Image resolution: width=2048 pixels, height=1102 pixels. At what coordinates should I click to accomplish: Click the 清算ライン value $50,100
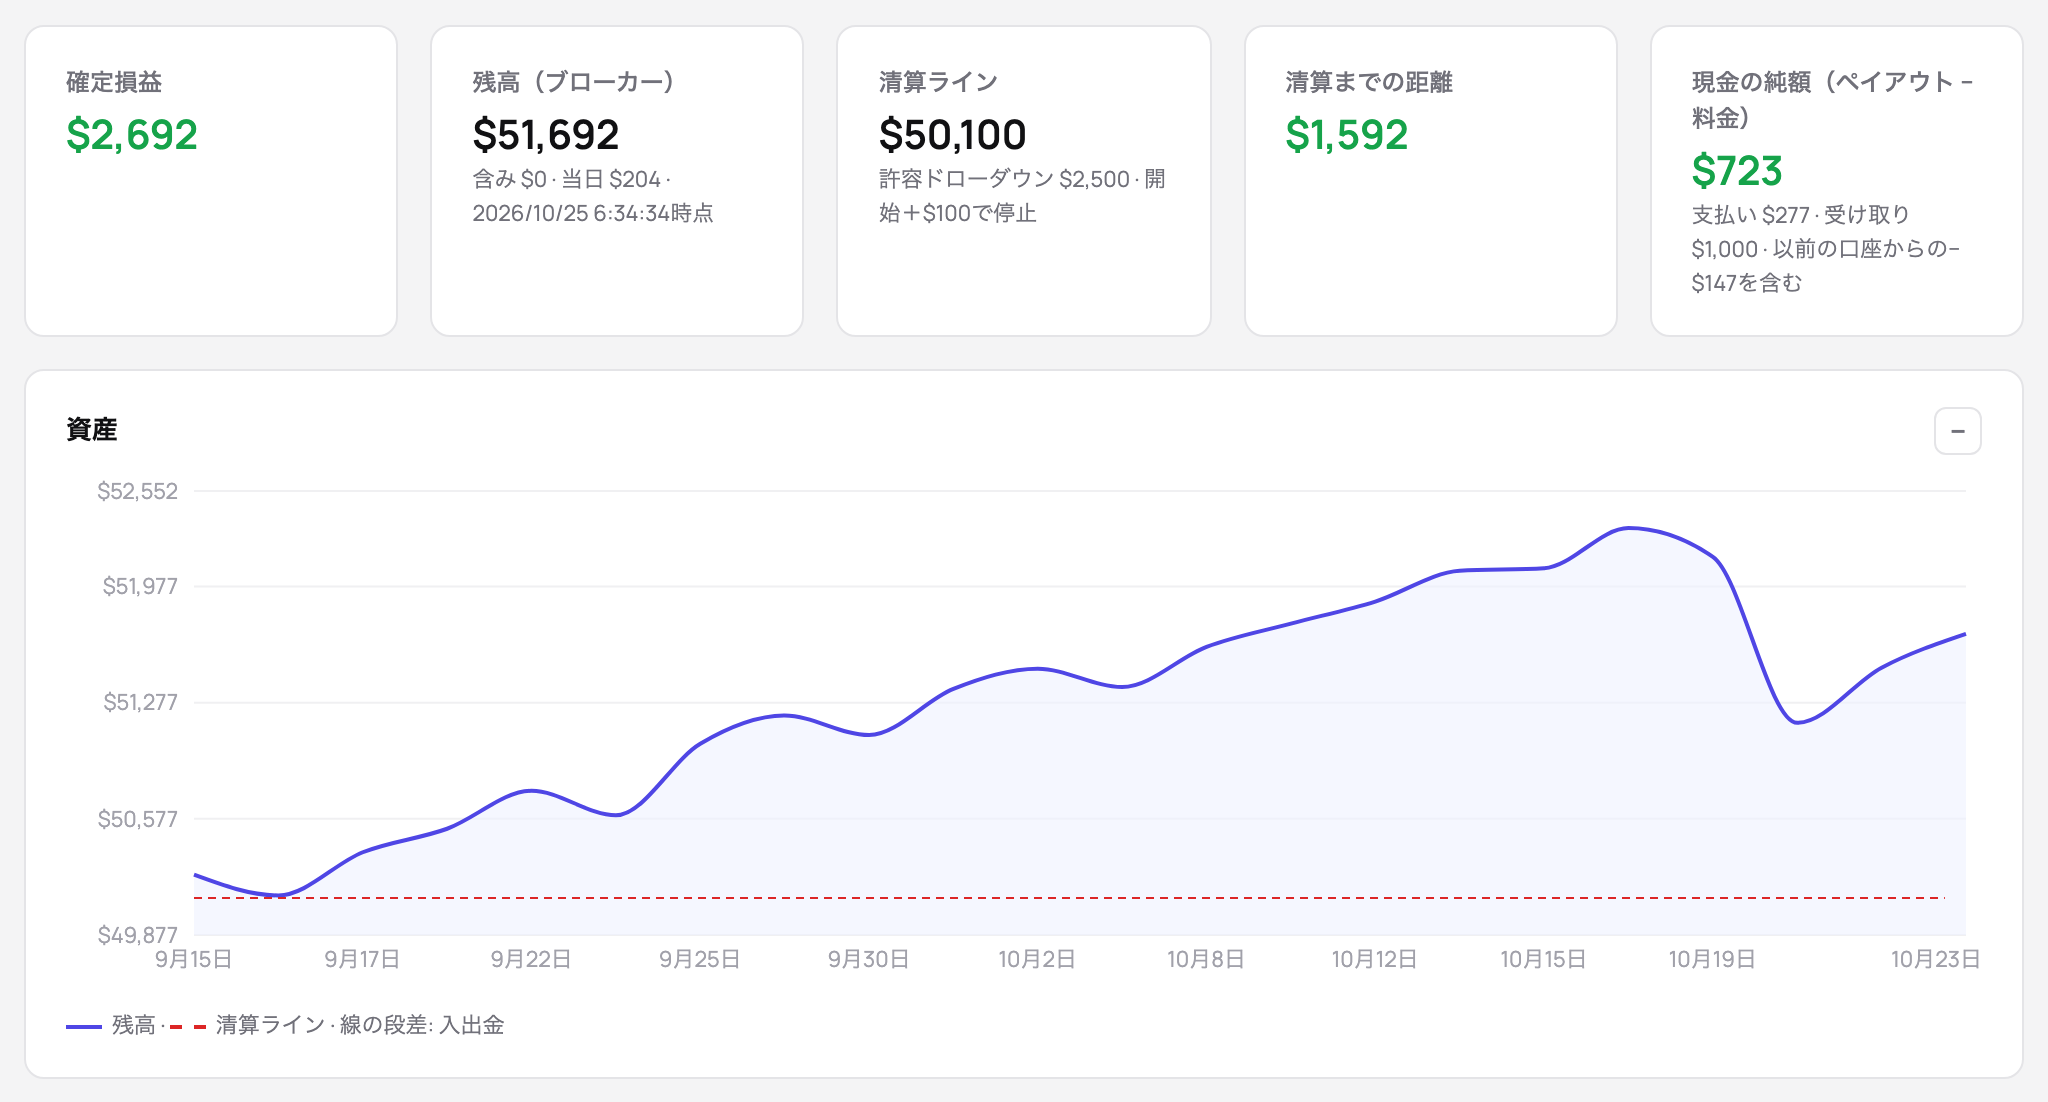(x=952, y=135)
